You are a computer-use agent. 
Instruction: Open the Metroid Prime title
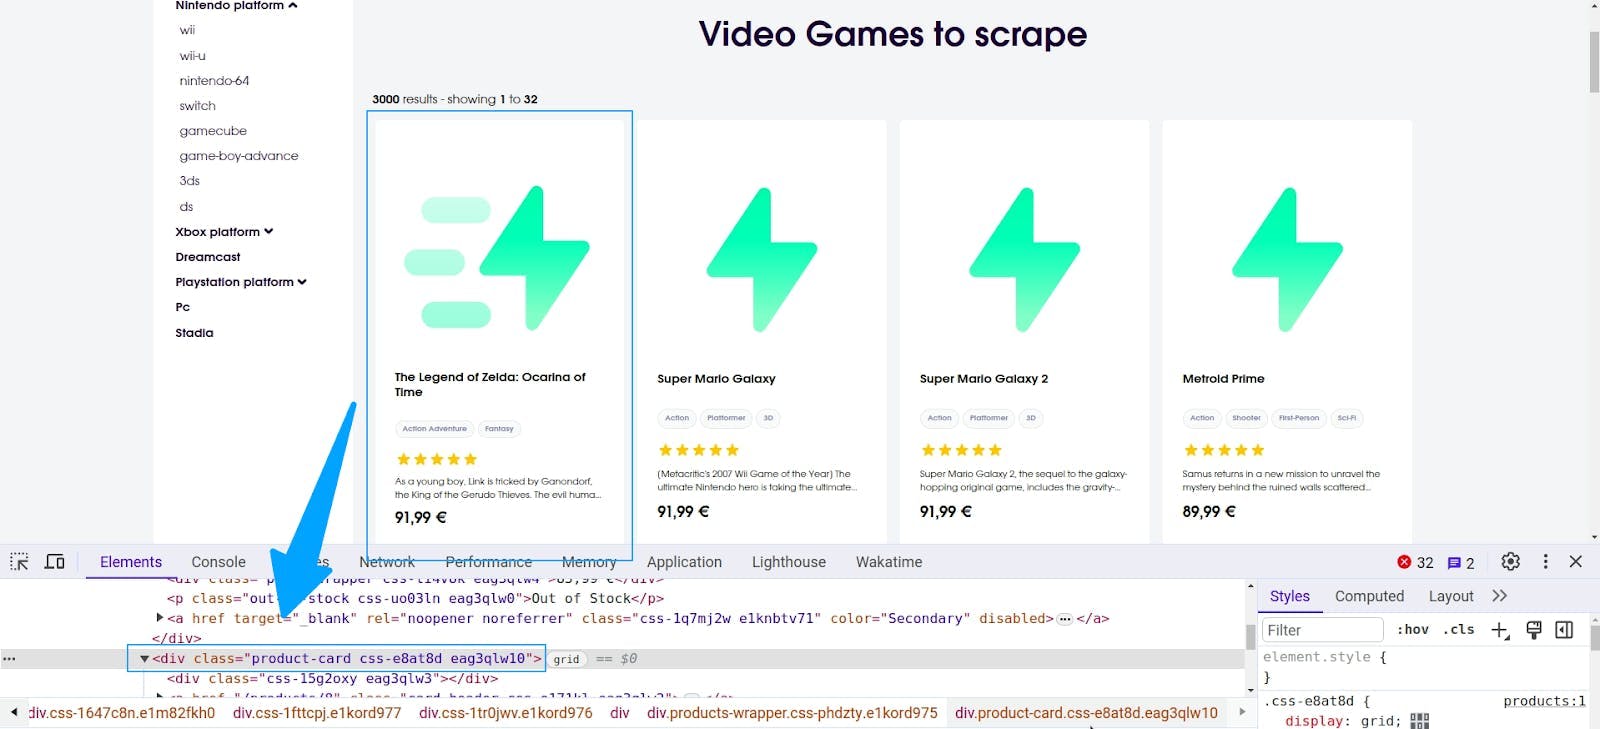pos(1223,379)
